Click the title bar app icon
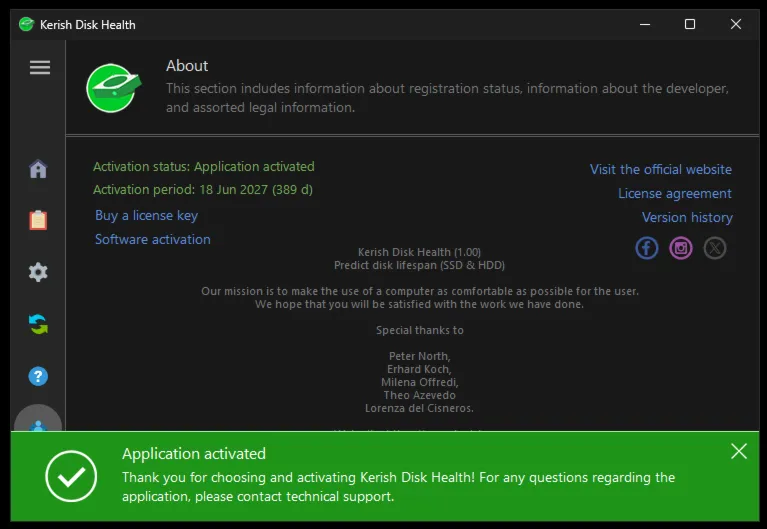767x529 pixels. tap(26, 24)
